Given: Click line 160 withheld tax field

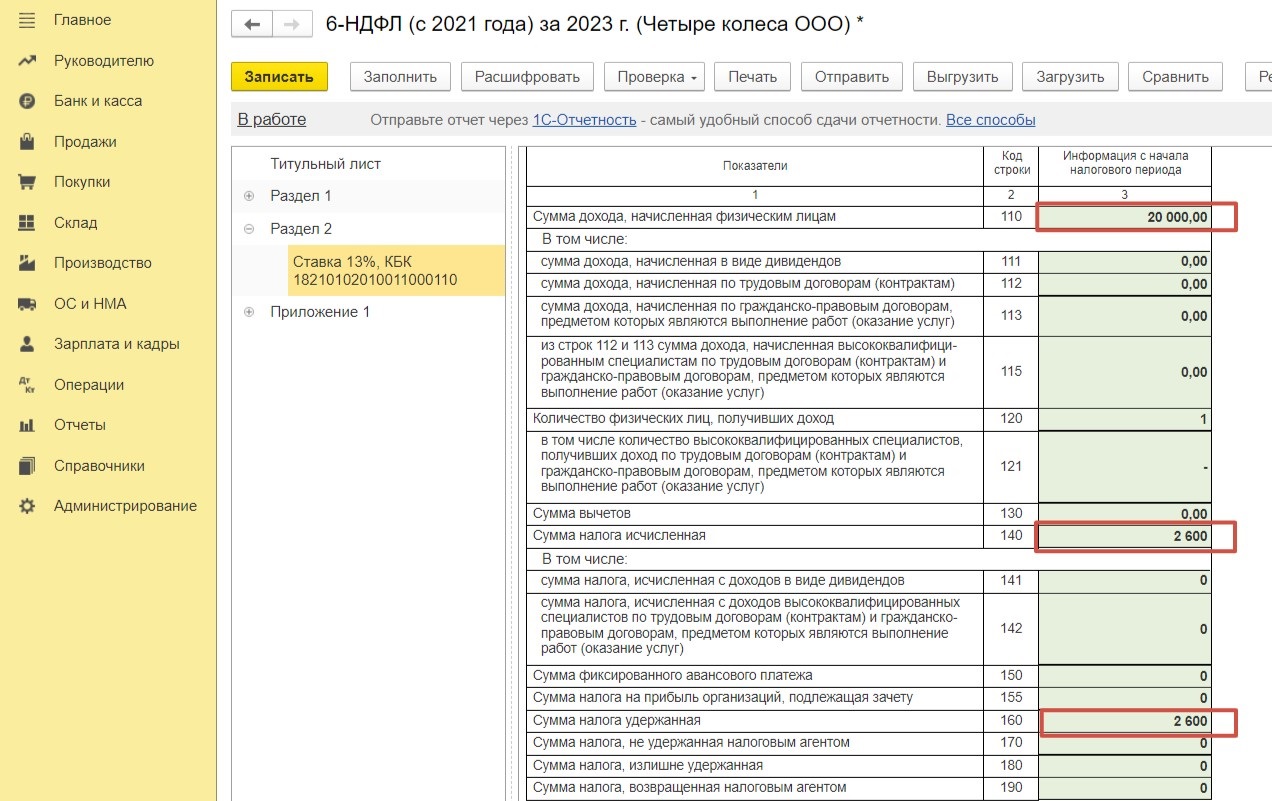Looking at the screenshot, I should [1124, 721].
